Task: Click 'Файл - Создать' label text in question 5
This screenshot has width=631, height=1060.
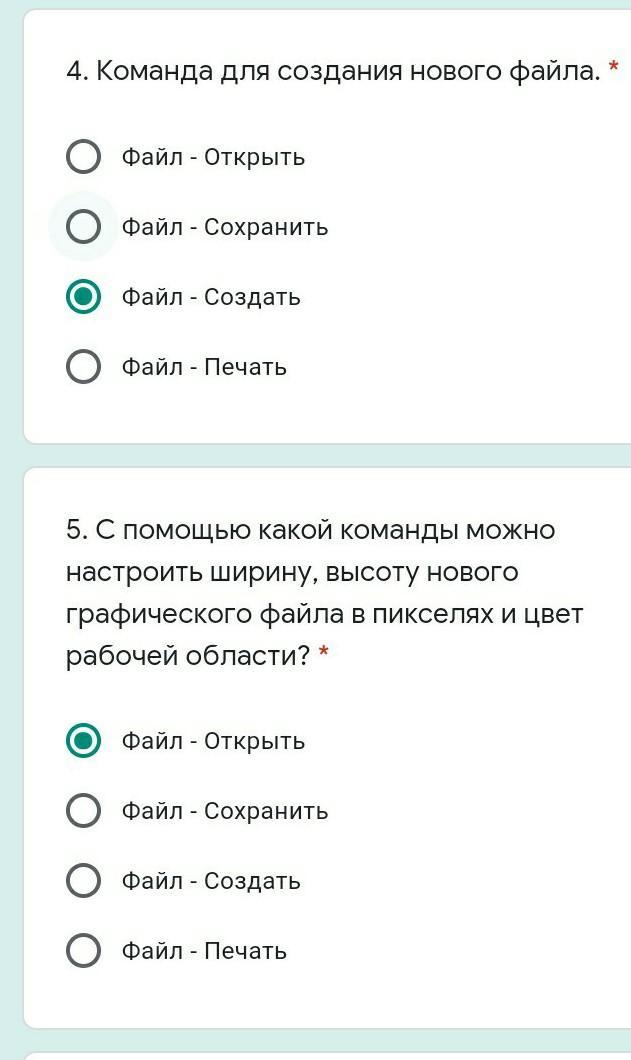Action: coord(211,881)
